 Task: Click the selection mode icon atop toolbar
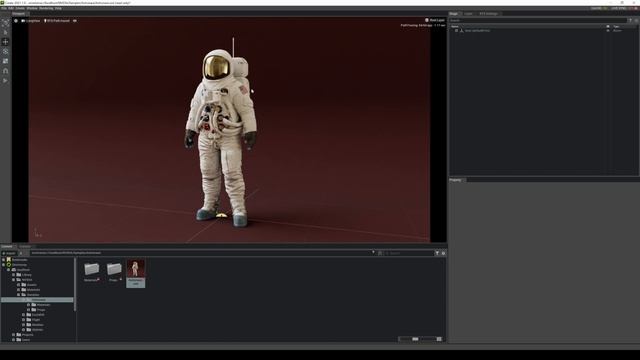coord(5,23)
